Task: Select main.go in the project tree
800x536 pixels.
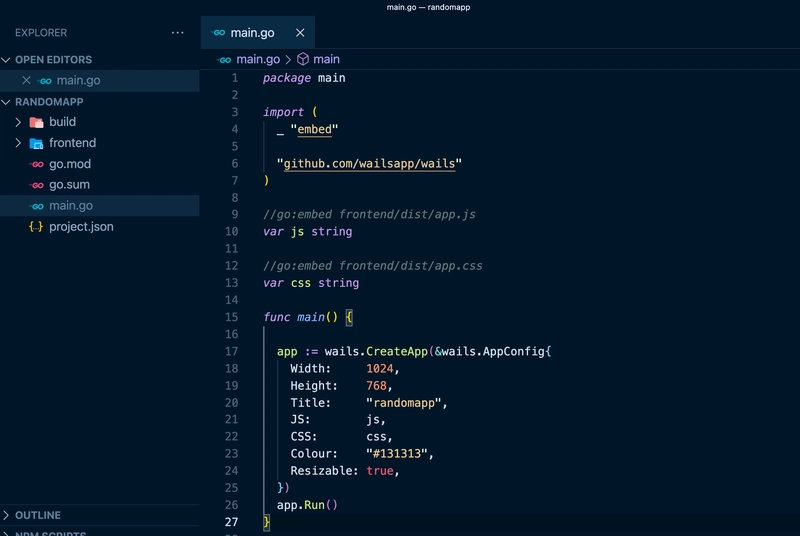Action: pyautogui.click(x=99, y=206)
